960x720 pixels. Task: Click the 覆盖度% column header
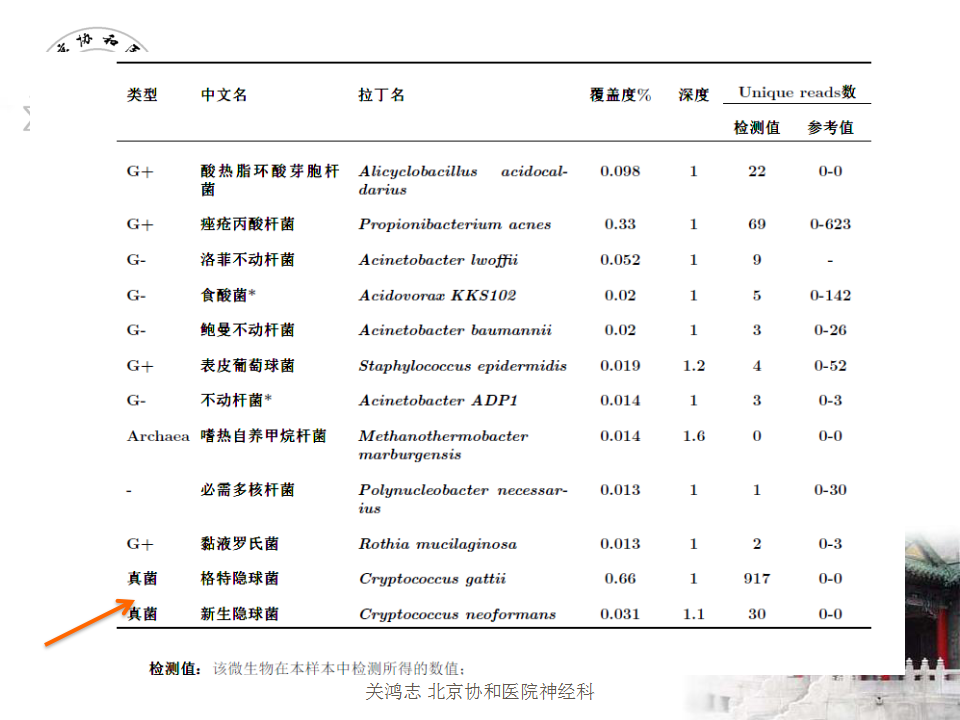click(620, 95)
